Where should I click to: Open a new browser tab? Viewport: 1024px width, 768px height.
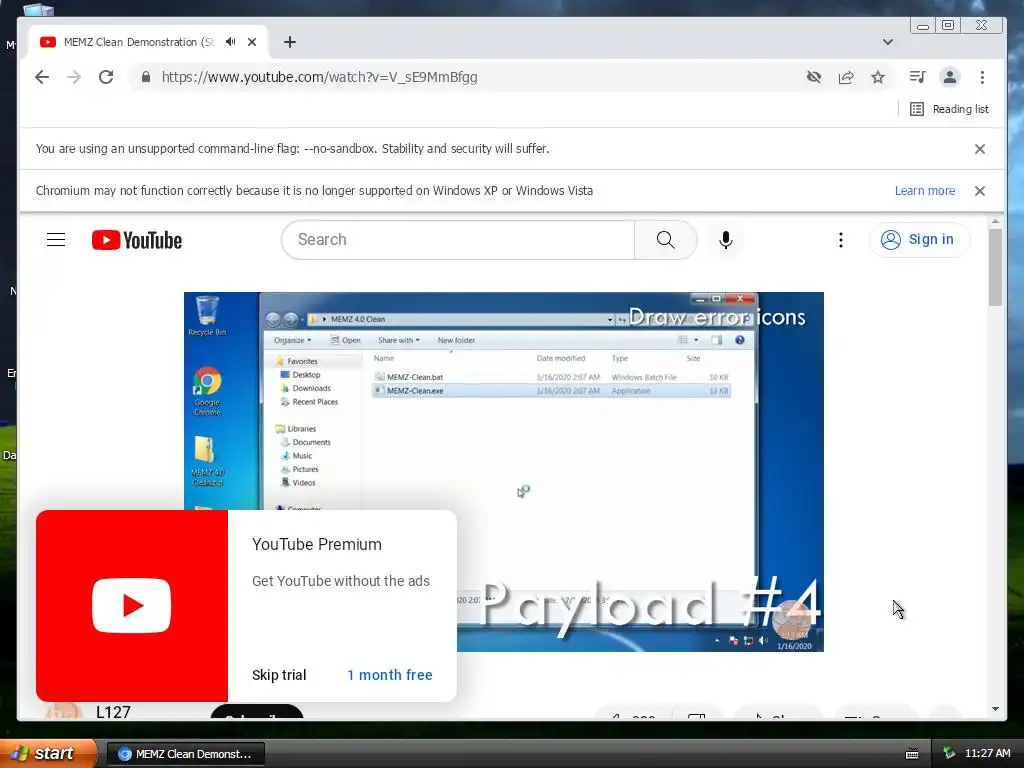point(290,42)
